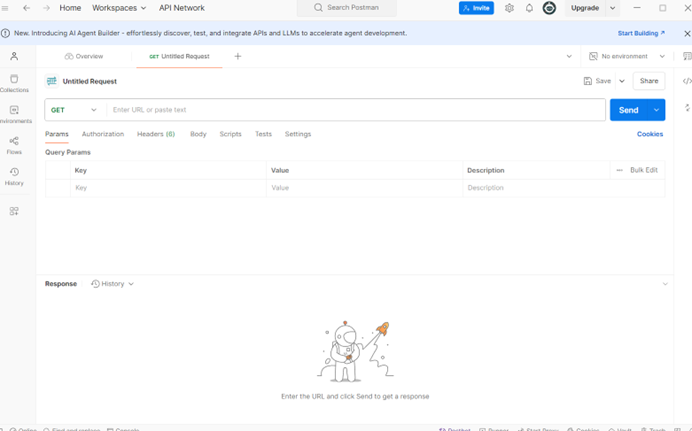692x431 pixels.
Task: Follow the Start Building link
Action: pyautogui.click(x=641, y=33)
